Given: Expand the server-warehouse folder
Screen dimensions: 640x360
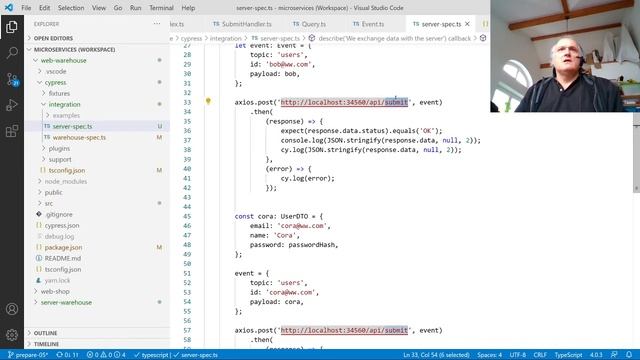Looking at the screenshot, I should coord(97,302).
